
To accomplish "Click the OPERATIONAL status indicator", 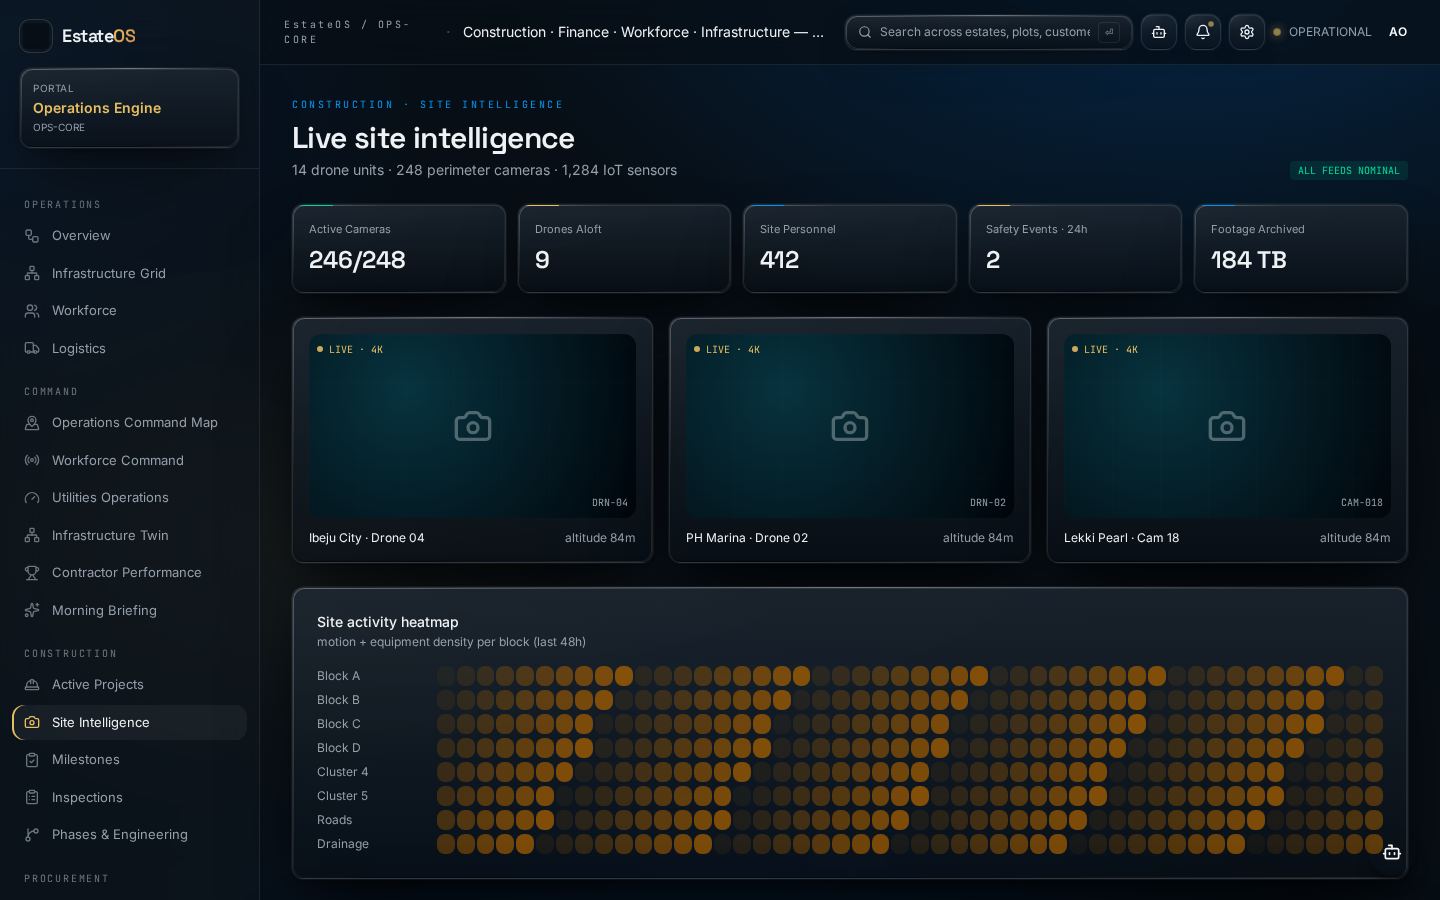I will (1321, 32).
